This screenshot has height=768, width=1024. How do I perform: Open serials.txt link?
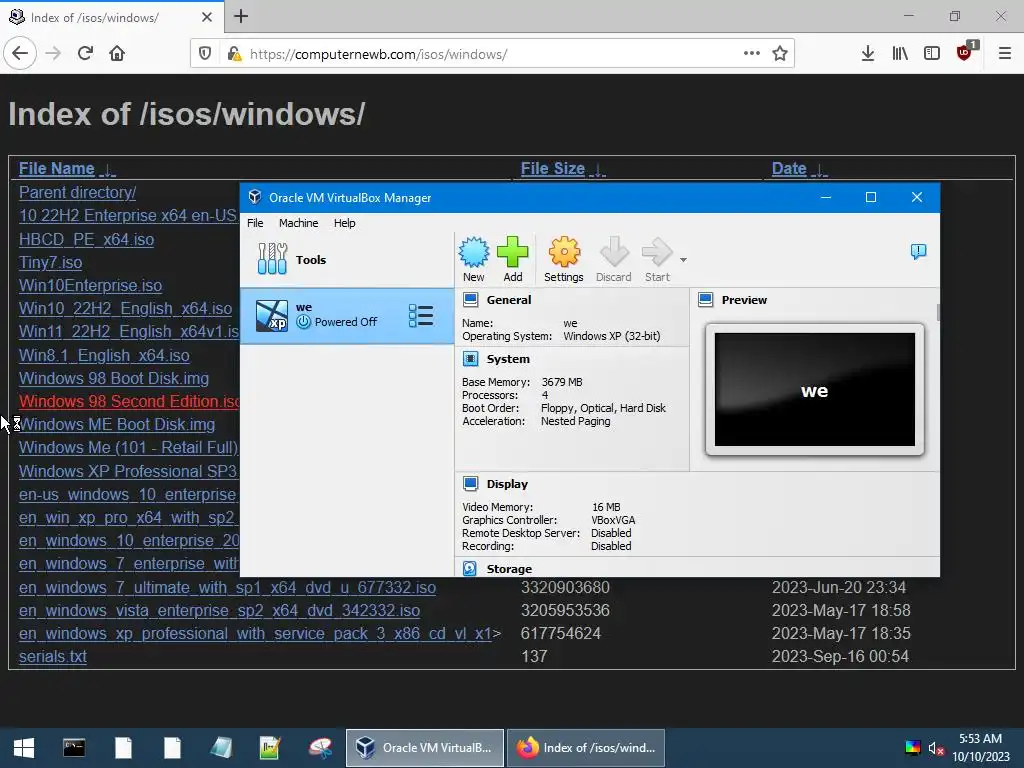(x=52, y=656)
